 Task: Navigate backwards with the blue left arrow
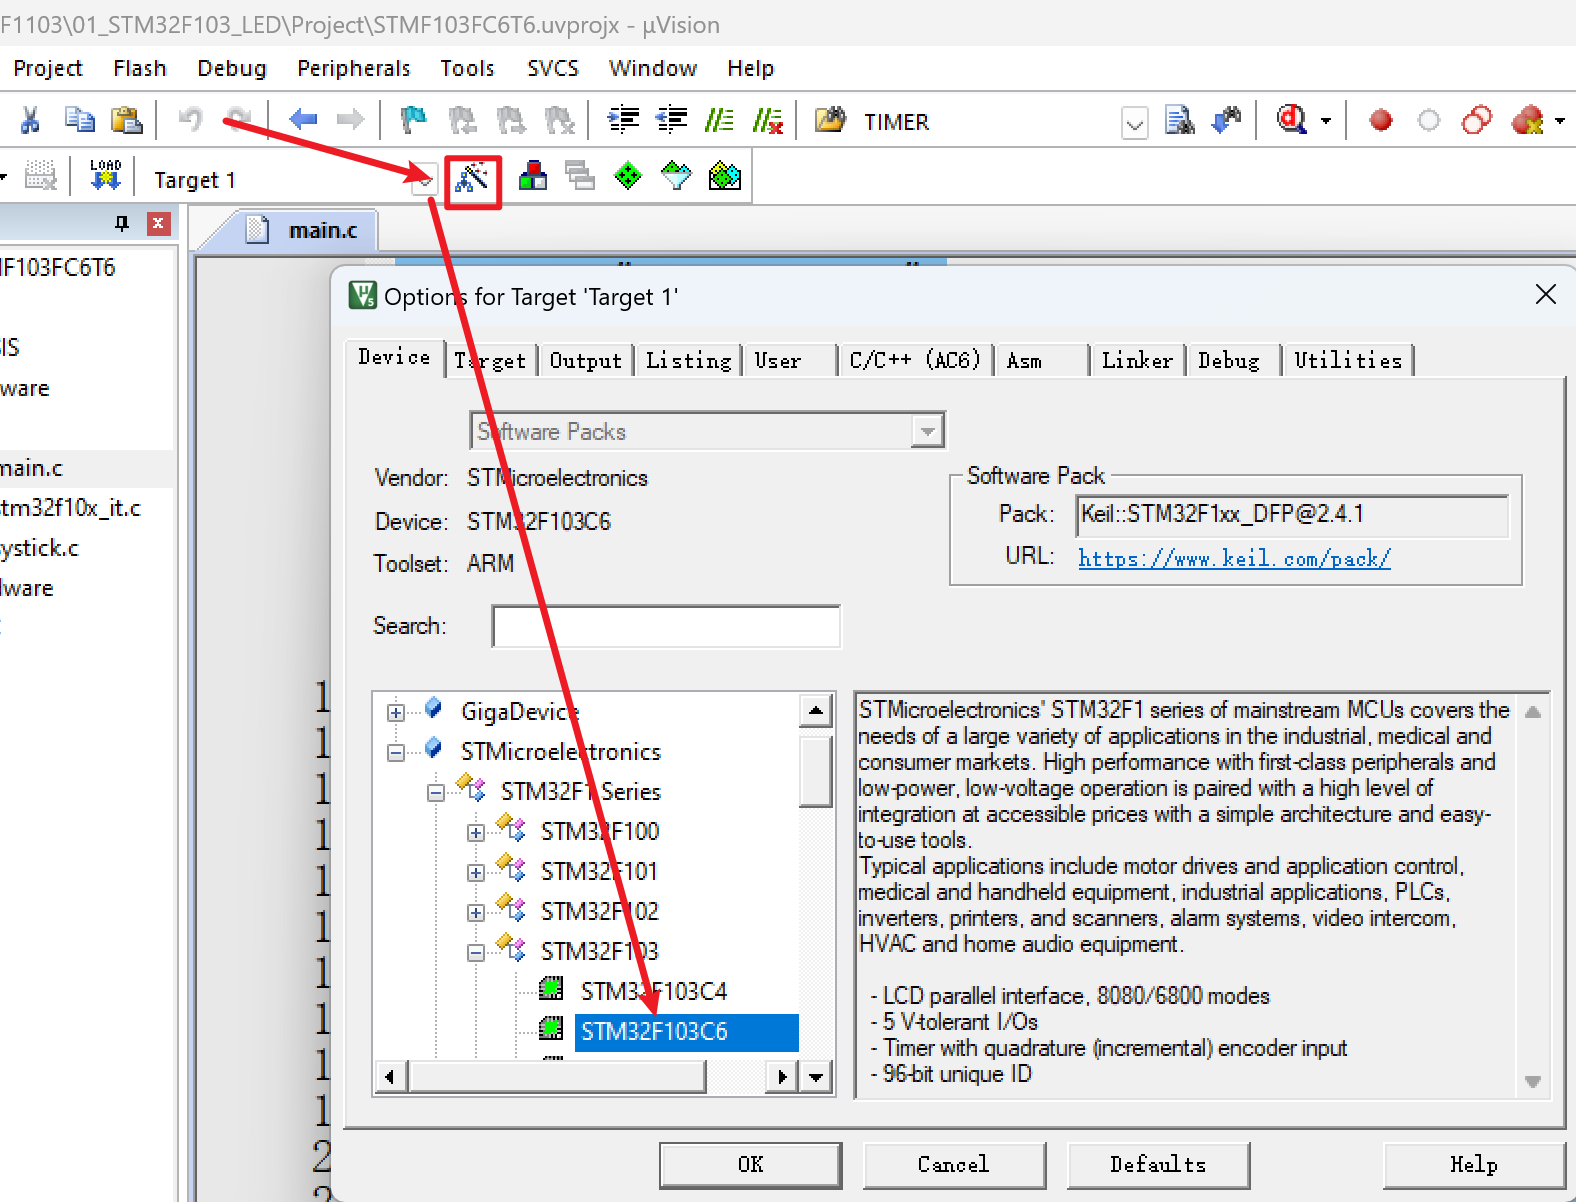[303, 121]
